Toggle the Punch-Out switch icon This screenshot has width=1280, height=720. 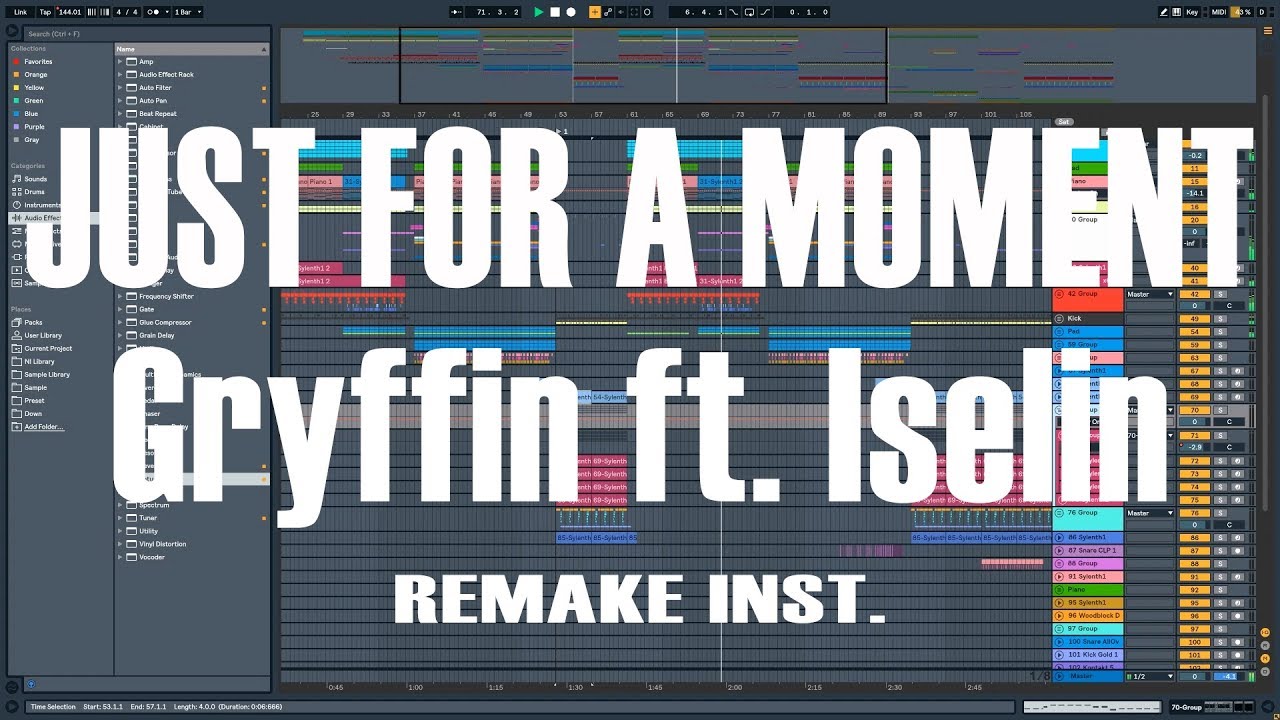point(766,12)
